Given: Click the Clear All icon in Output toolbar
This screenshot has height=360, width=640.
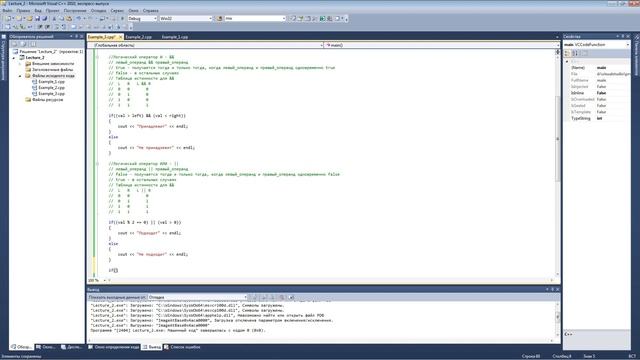Looking at the screenshot, I should click(x=282, y=297).
